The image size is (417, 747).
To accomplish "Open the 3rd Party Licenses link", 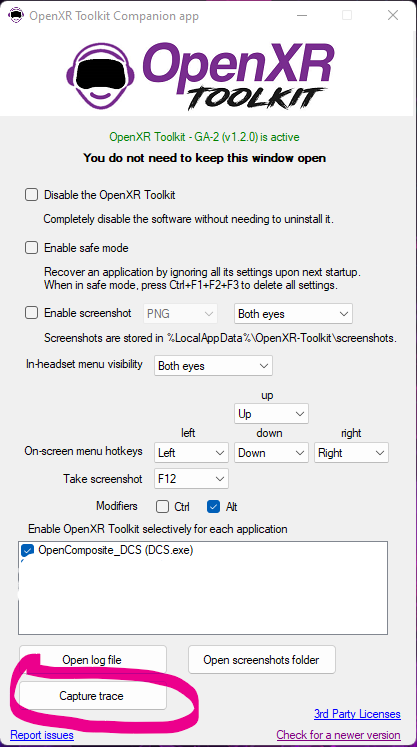I will [x=357, y=714].
